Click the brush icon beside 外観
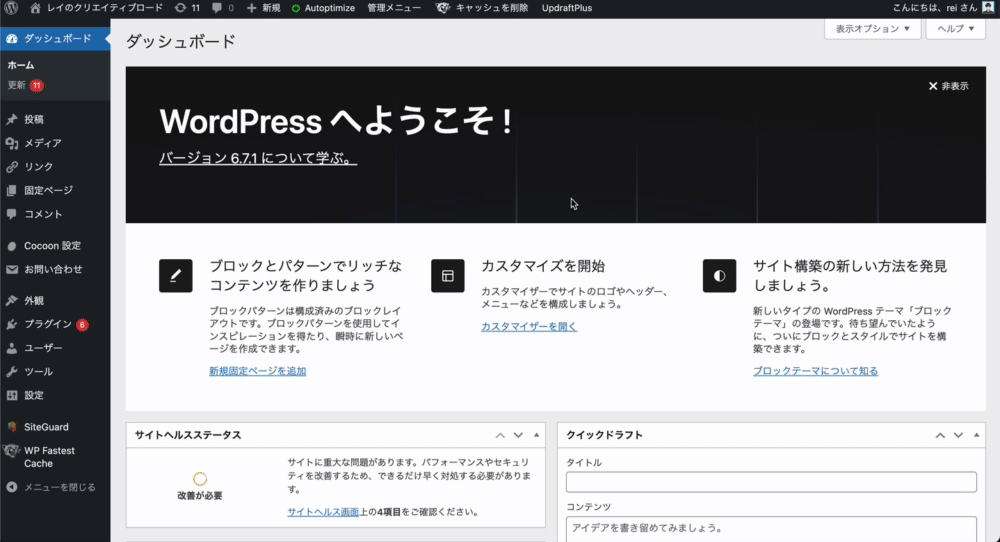1000x542 pixels. click(12, 300)
